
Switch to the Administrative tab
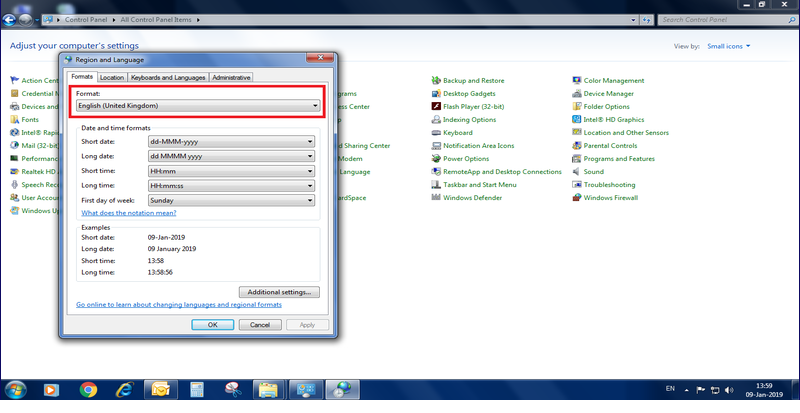[x=231, y=78]
